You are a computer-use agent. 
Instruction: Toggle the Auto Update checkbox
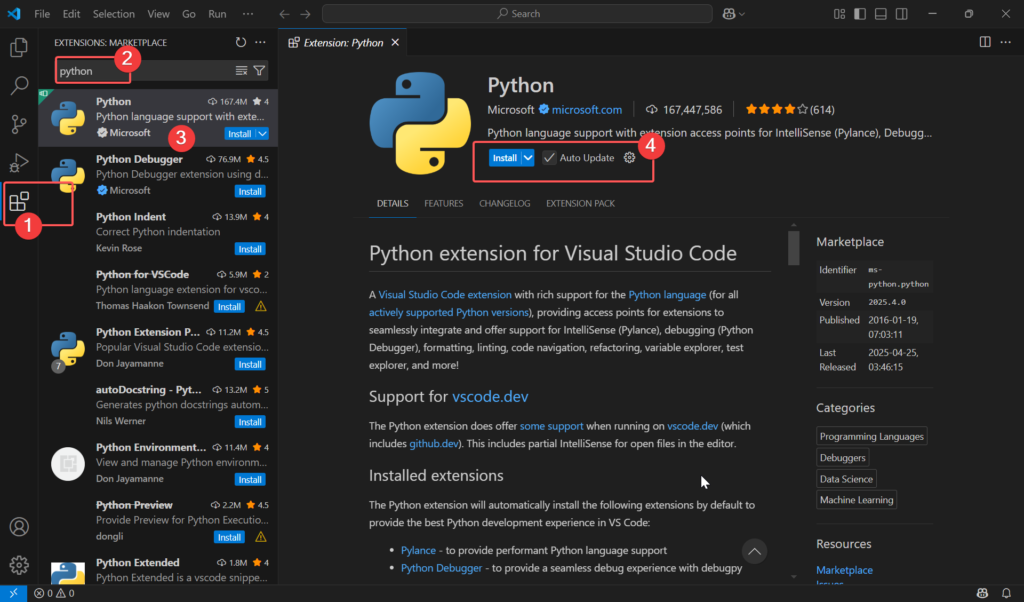click(549, 158)
